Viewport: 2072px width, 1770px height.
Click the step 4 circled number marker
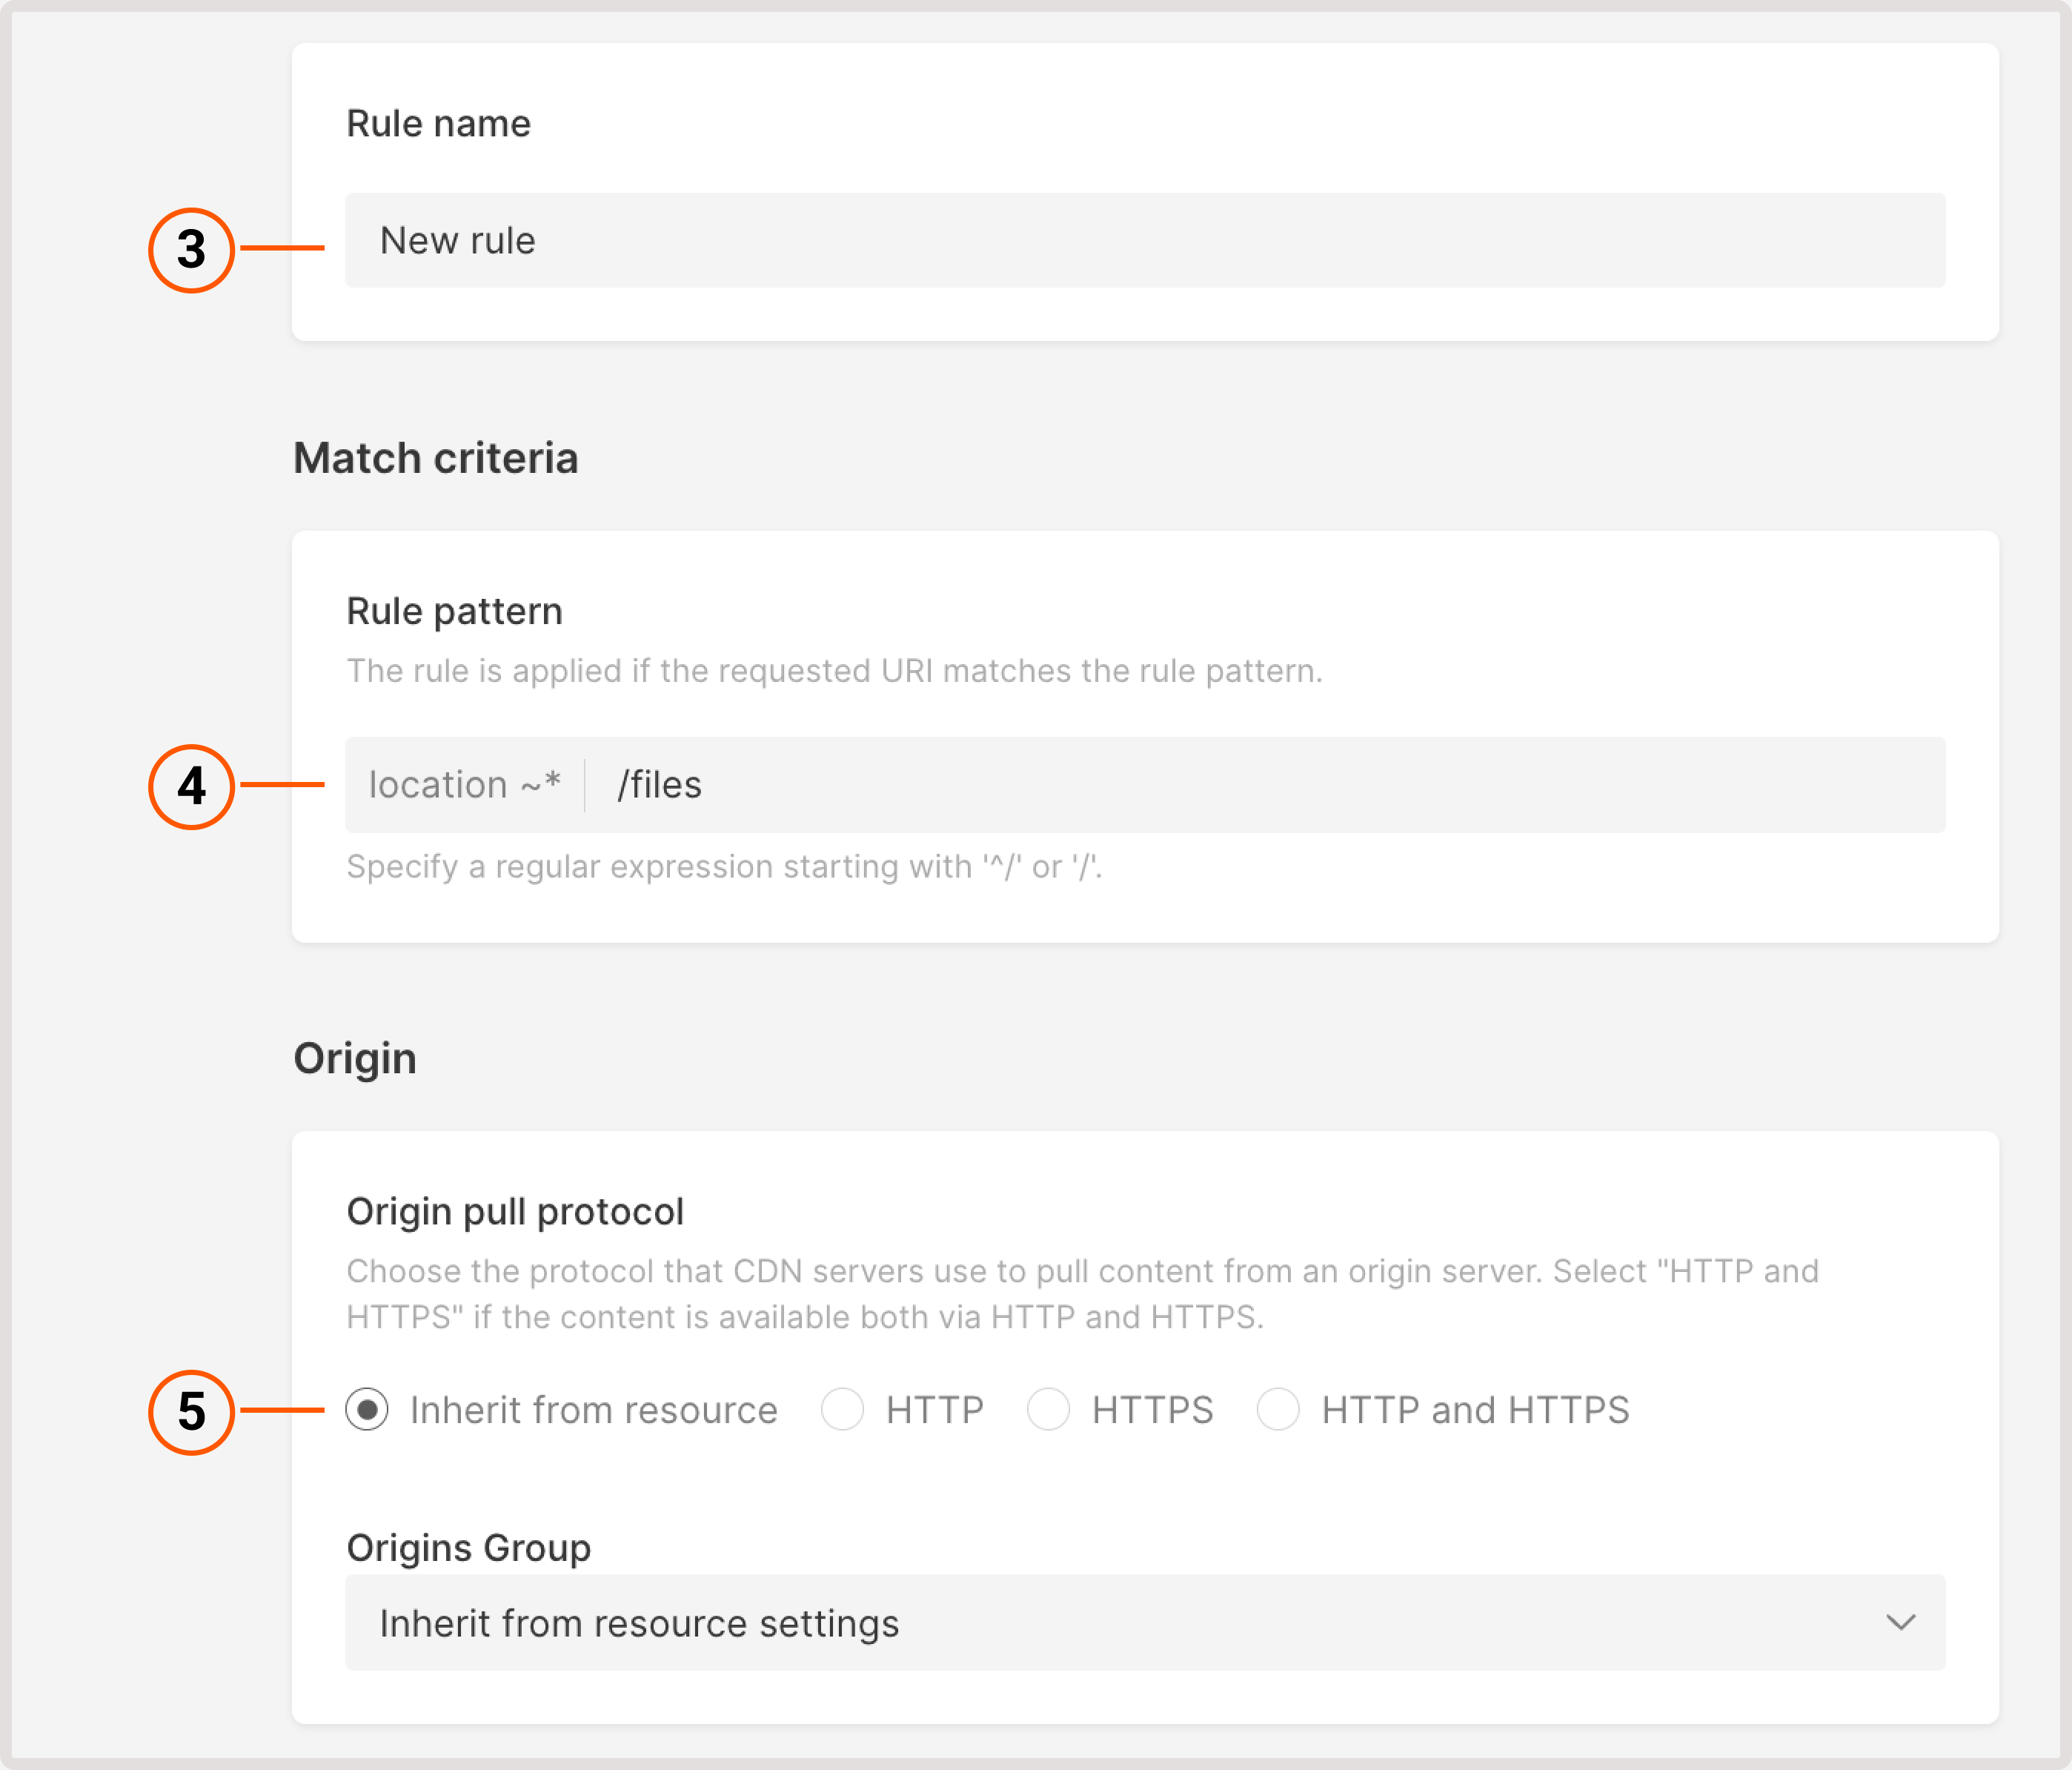[x=191, y=787]
